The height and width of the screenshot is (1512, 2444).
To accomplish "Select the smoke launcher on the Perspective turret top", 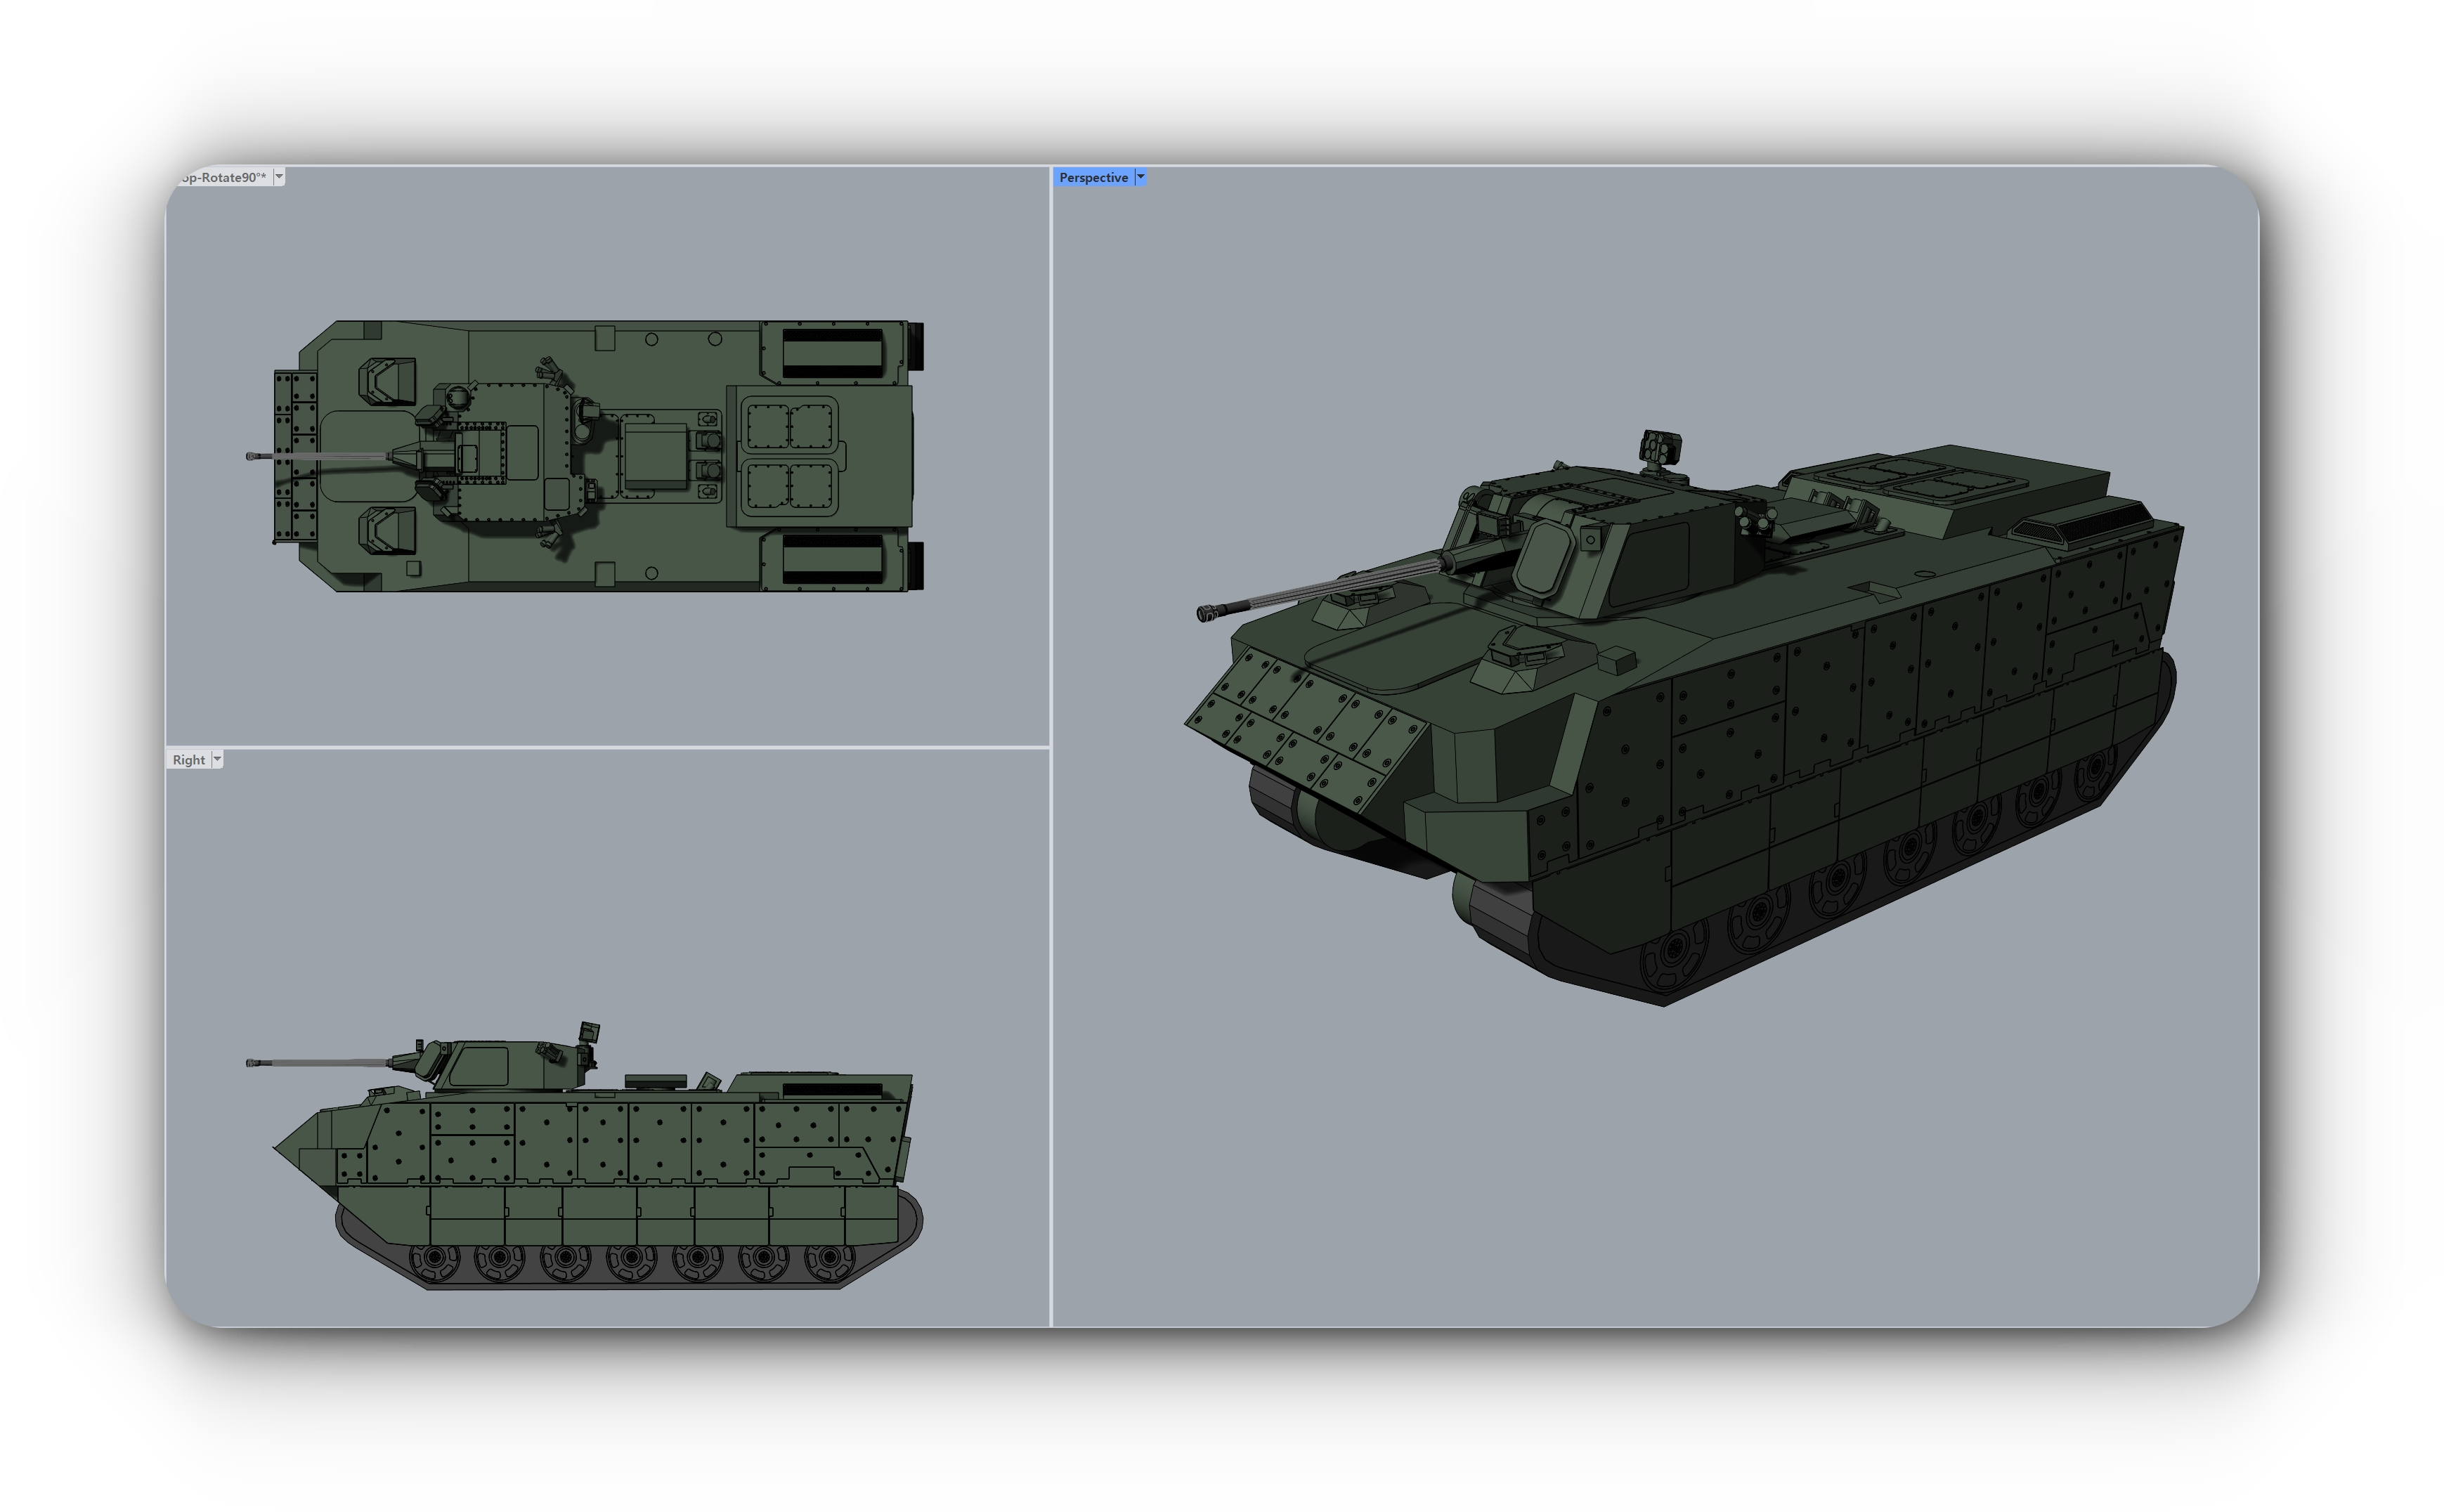I will [1661, 447].
